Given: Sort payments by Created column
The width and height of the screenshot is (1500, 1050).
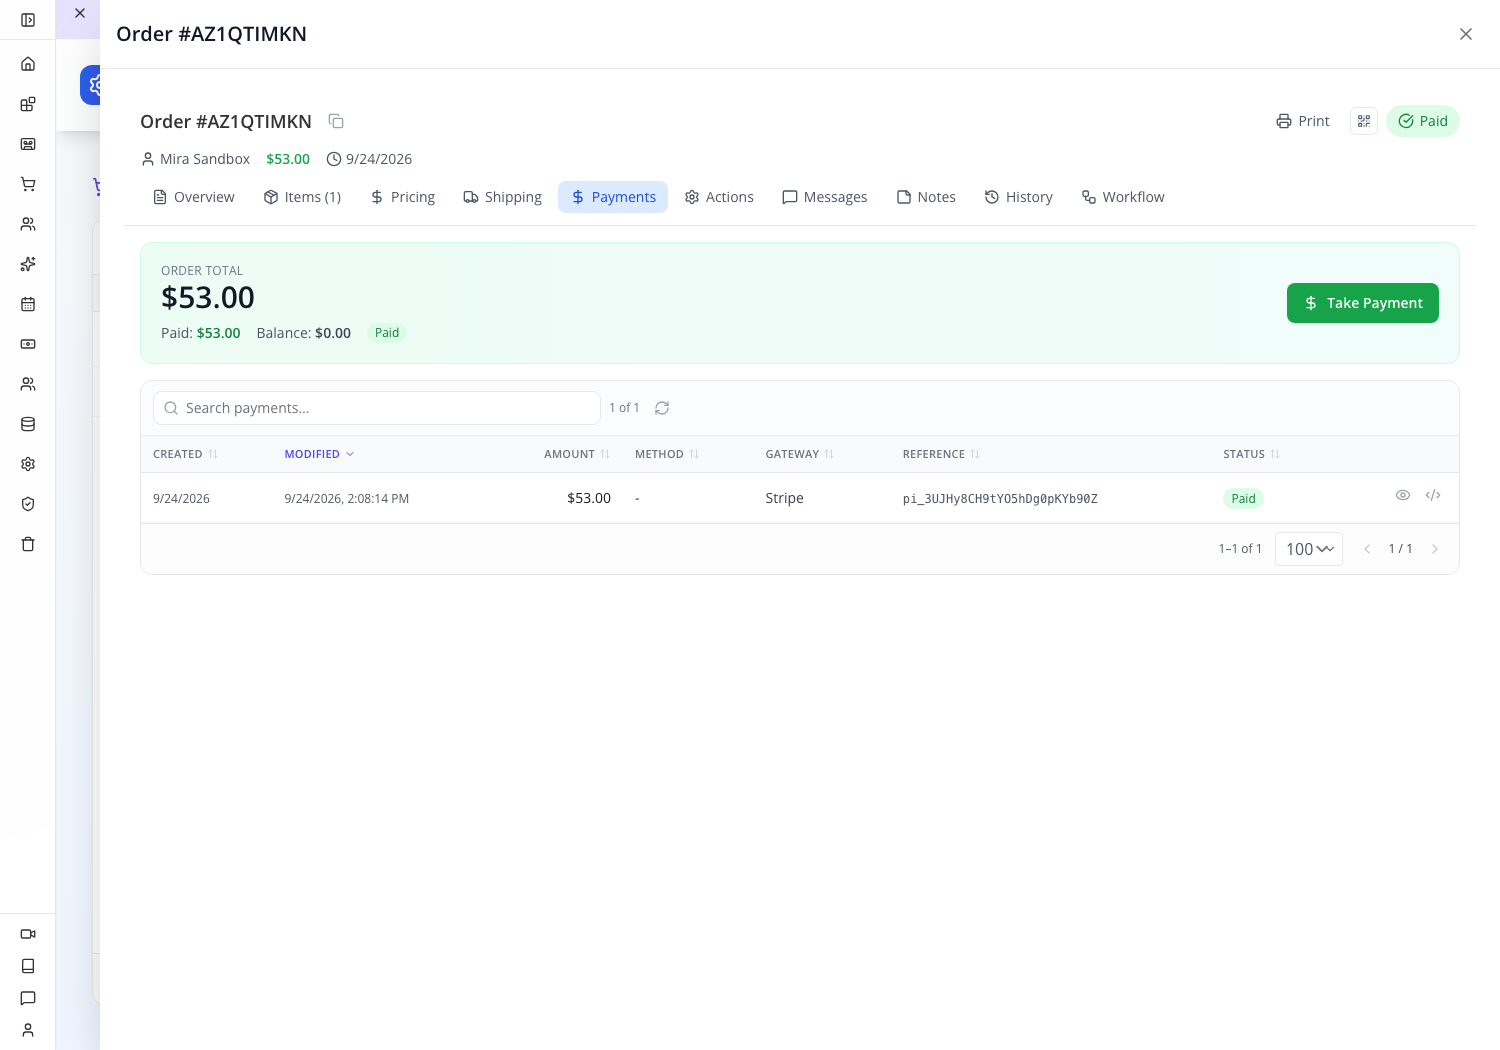Looking at the screenshot, I should pos(186,454).
